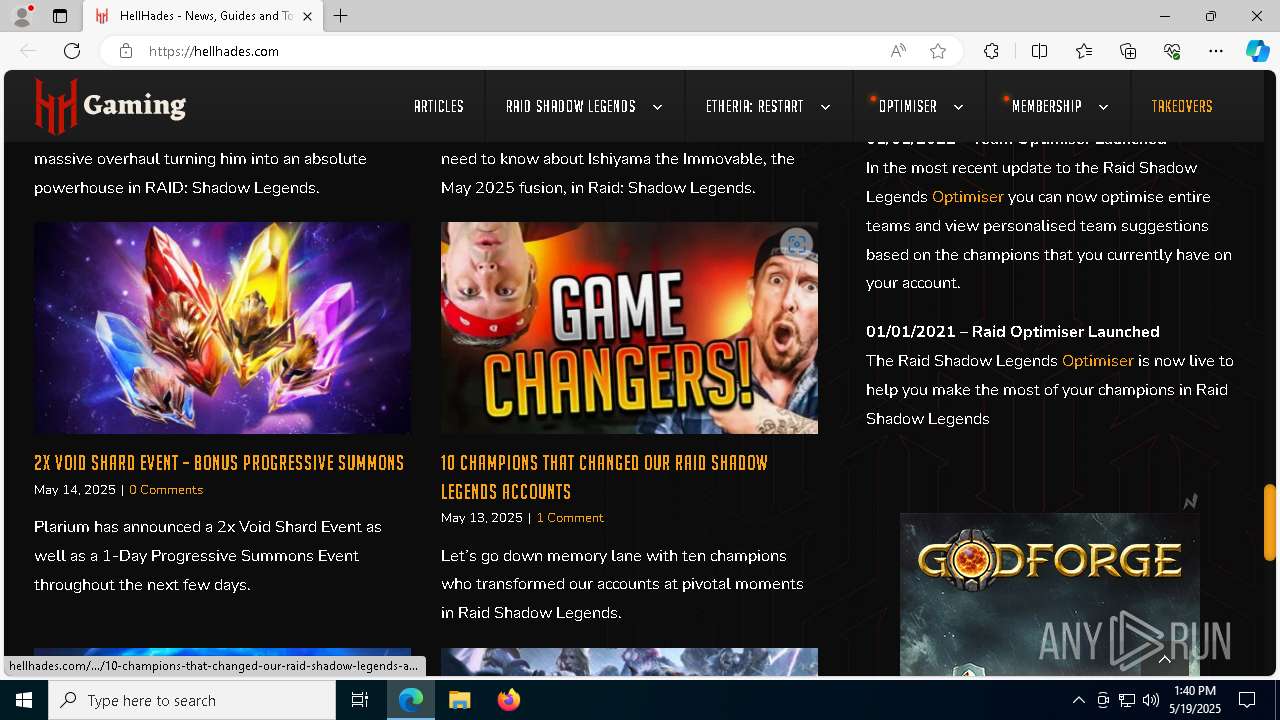Click the ad provider icon above Godforge
Image resolution: width=1280 pixels, height=720 pixels.
[1190, 502]
